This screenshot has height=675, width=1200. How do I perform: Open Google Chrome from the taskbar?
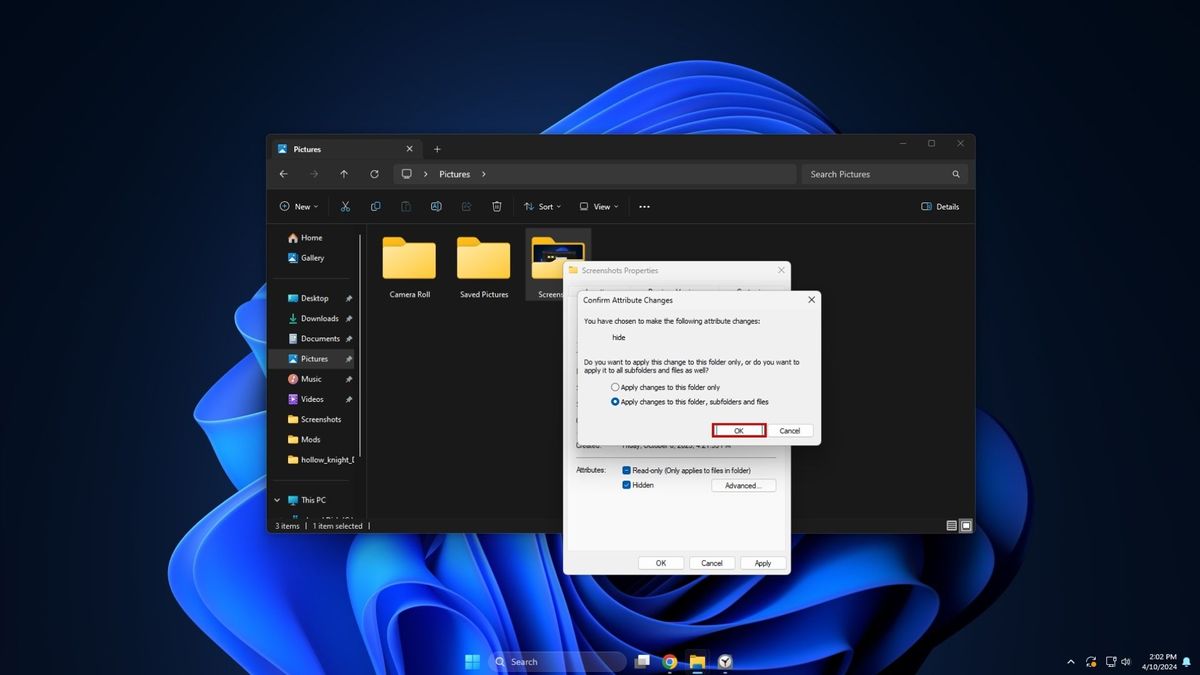669,661
